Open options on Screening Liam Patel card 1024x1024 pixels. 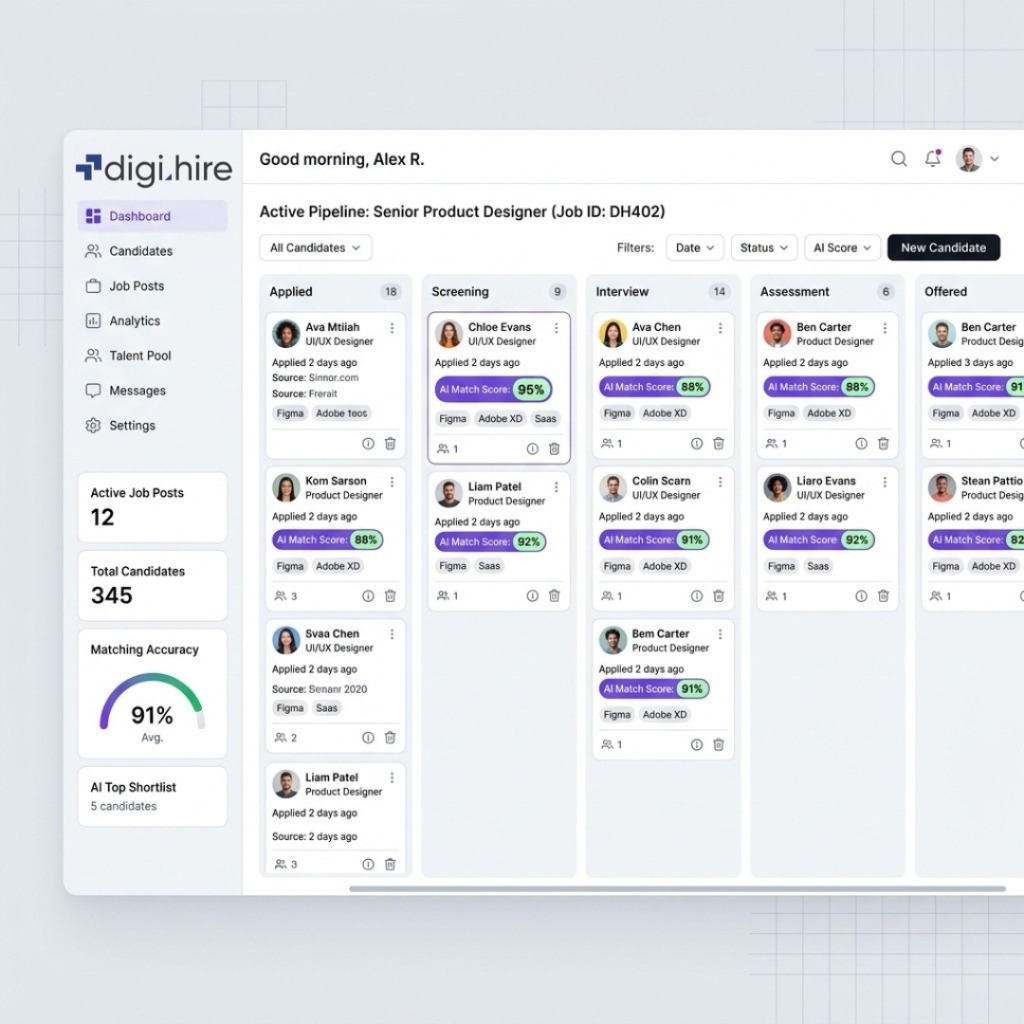[556, 487]
